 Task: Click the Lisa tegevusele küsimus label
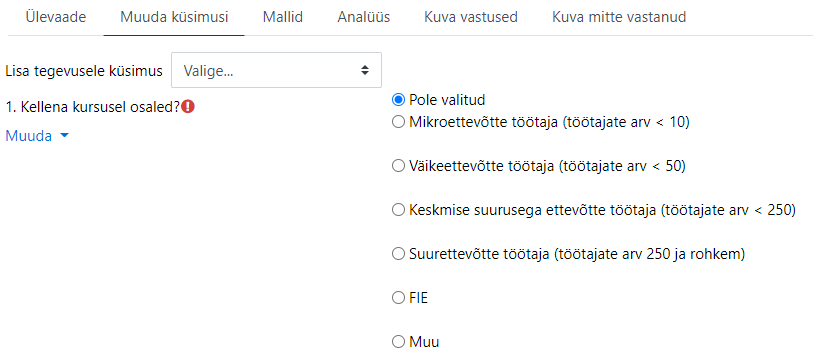coord(84,71)
